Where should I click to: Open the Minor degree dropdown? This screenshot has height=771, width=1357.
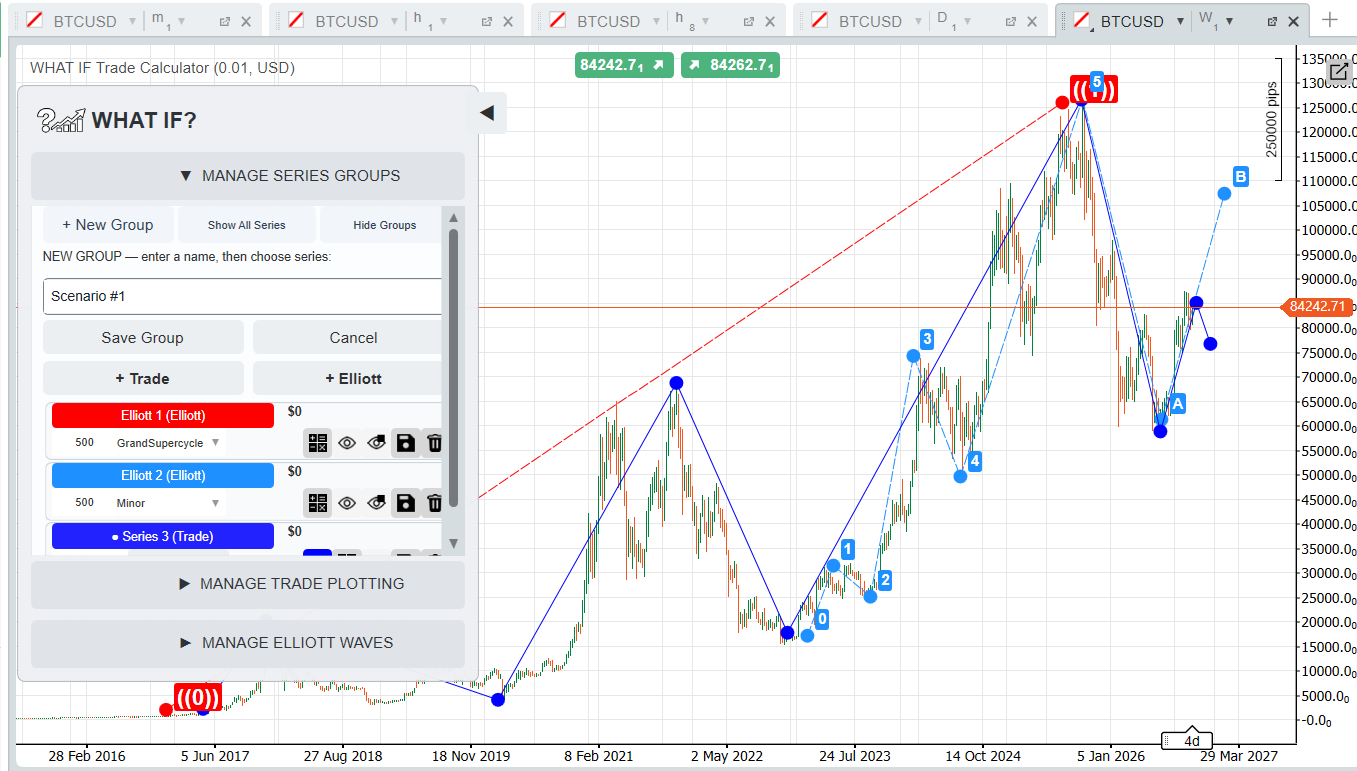(x=168, y=503)
